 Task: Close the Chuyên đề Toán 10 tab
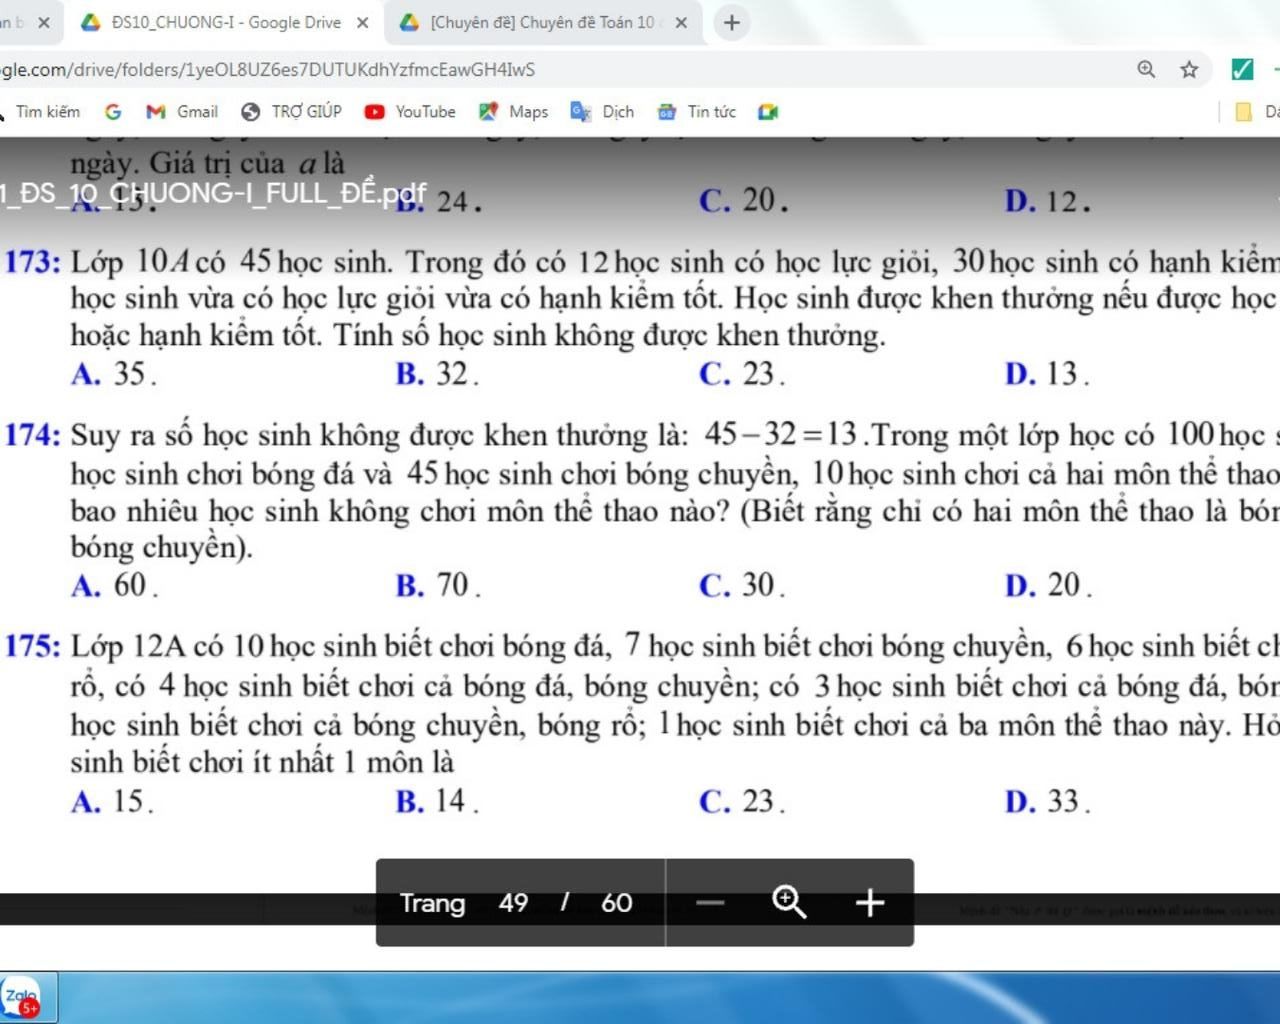681,22
